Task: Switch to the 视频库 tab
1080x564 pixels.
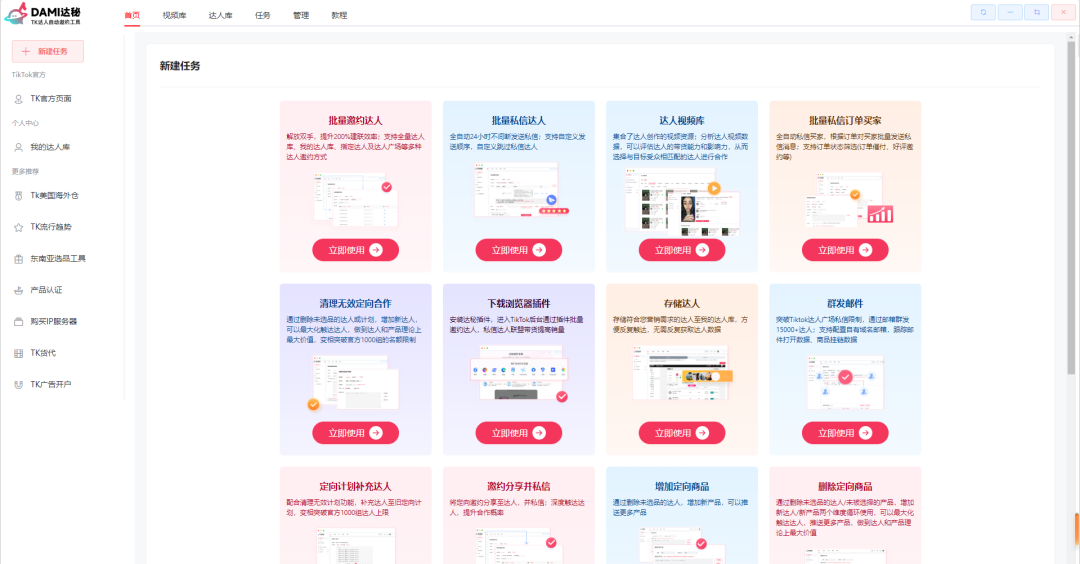Action: tap(174, 16)
